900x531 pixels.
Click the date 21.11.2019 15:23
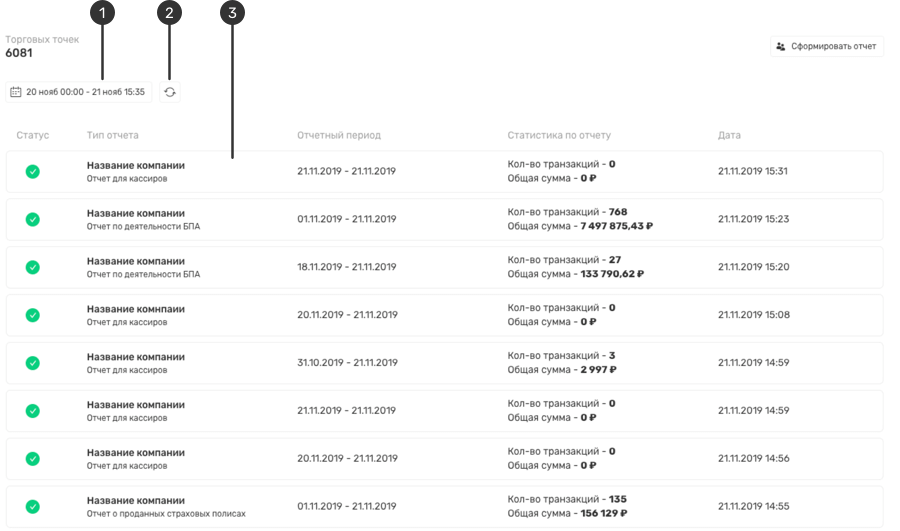pos(753,219)
